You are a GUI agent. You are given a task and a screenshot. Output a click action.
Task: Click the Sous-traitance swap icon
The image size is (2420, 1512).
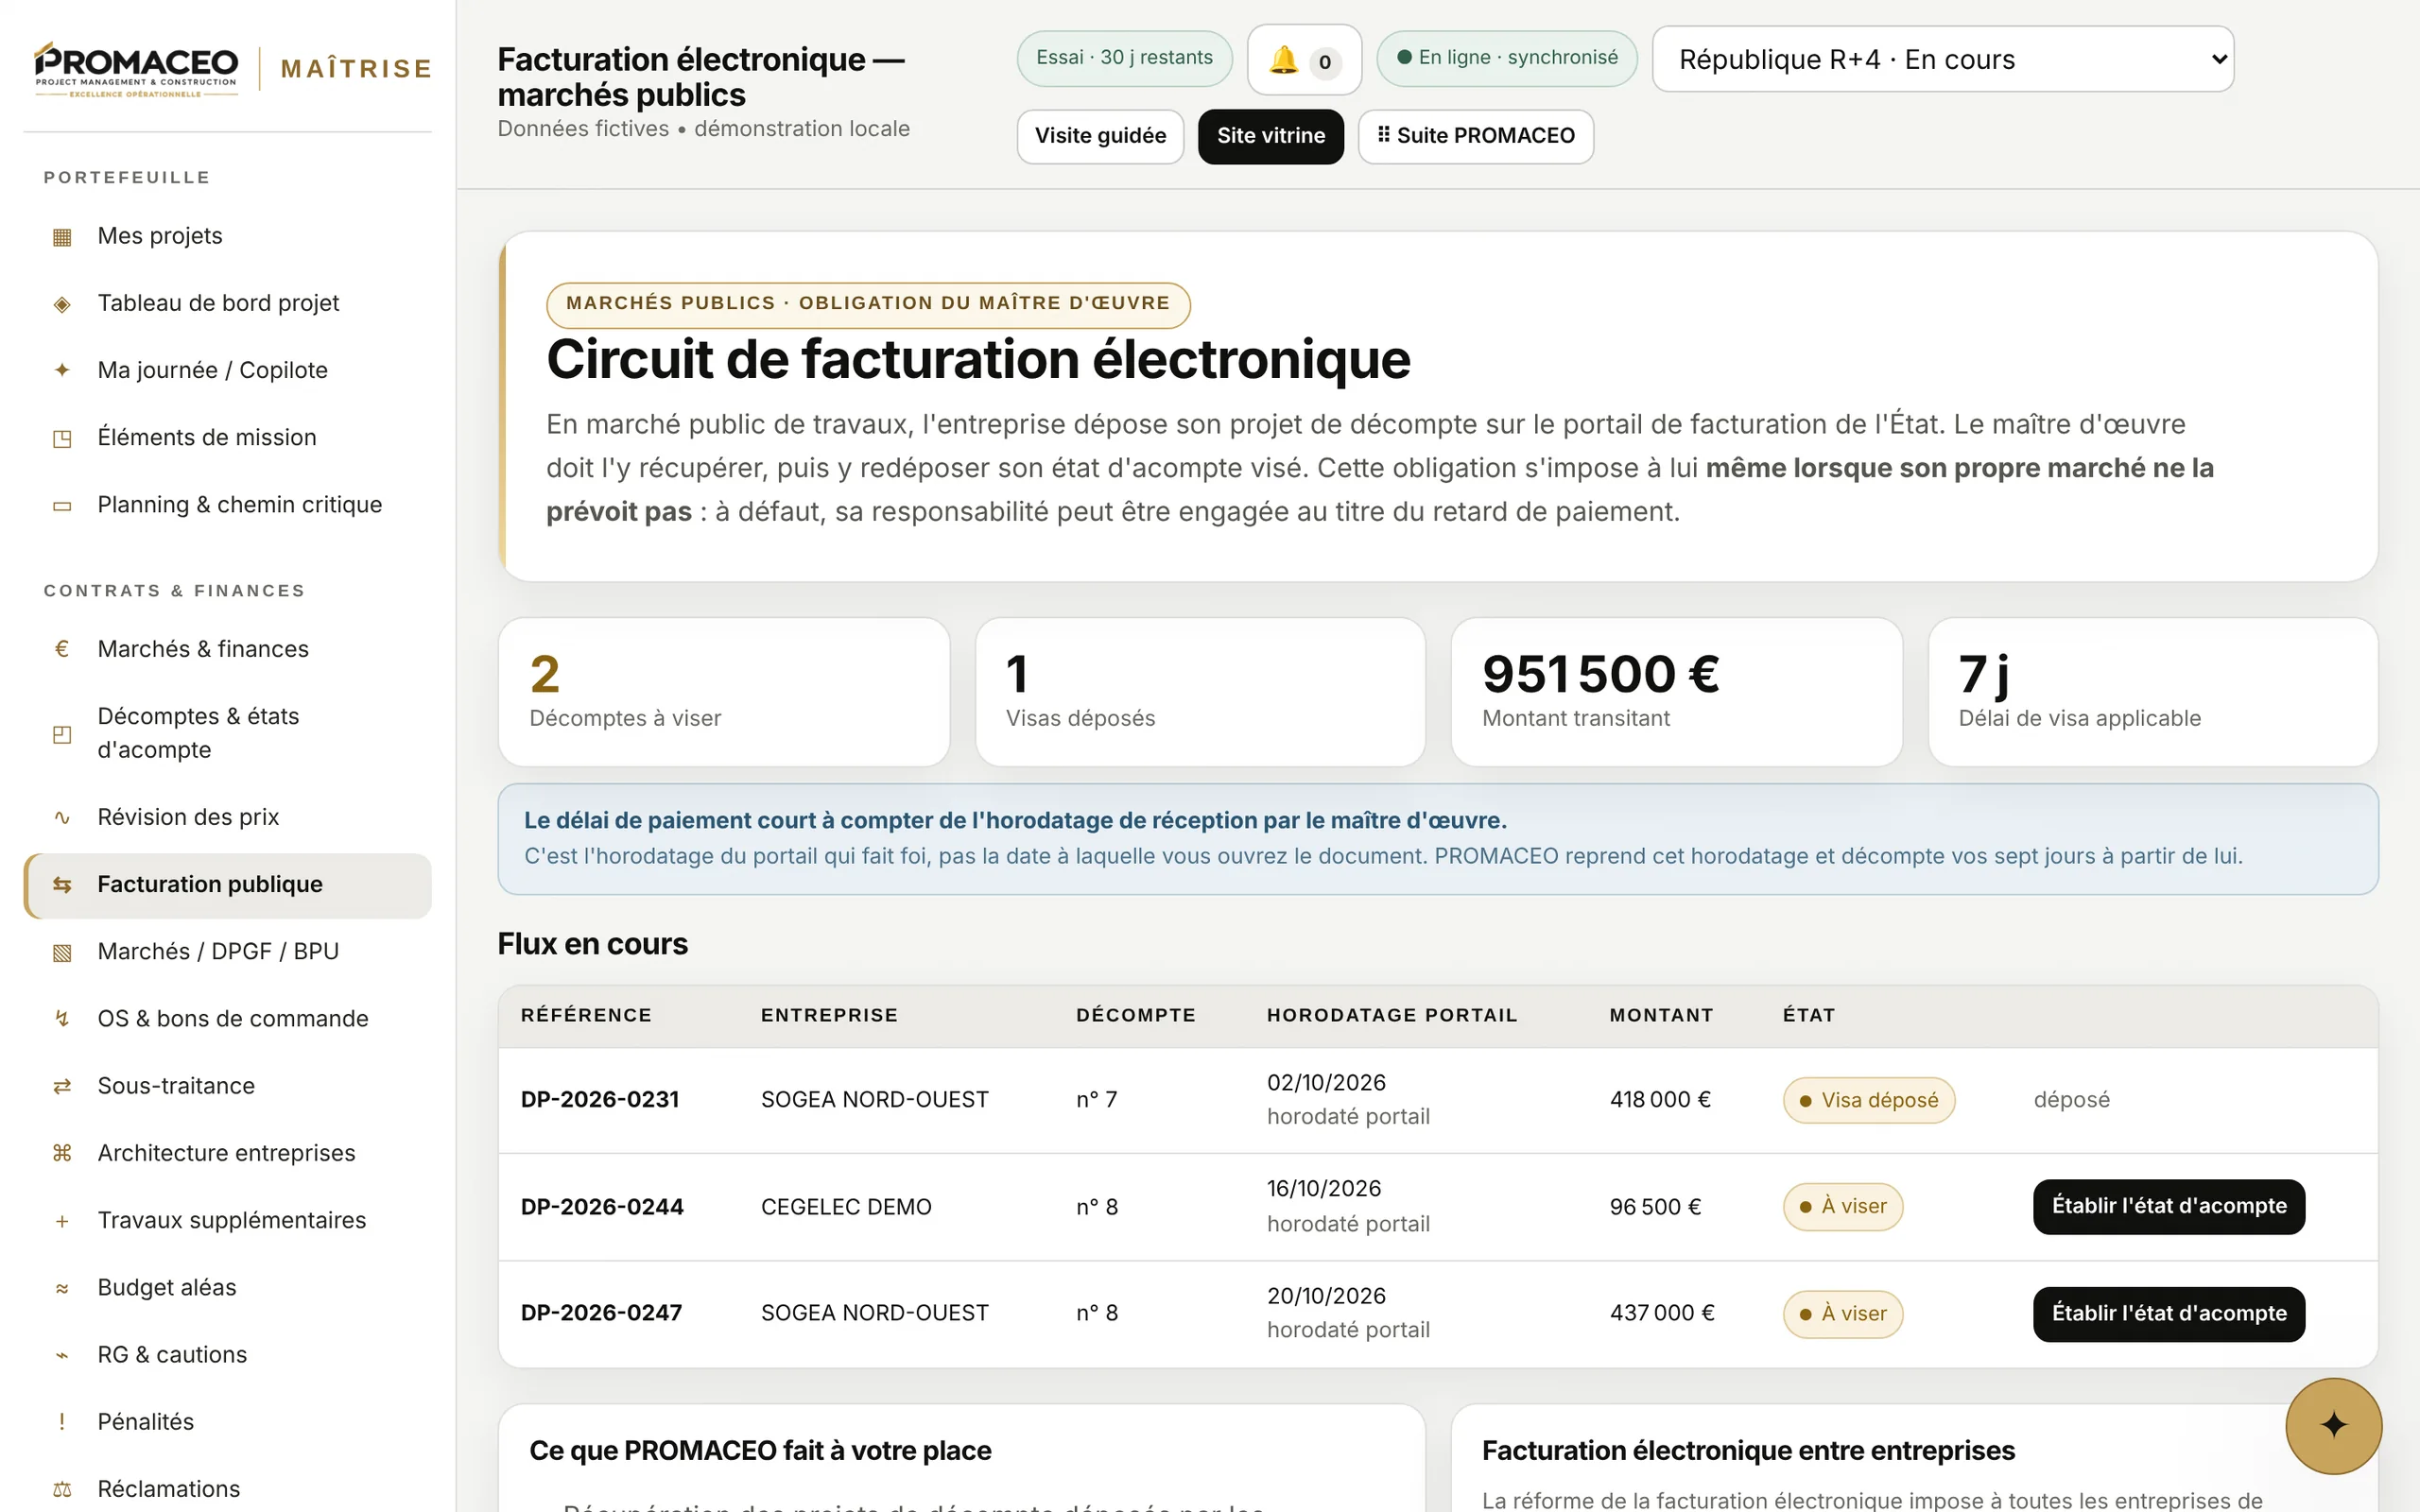click(62, 1086)
